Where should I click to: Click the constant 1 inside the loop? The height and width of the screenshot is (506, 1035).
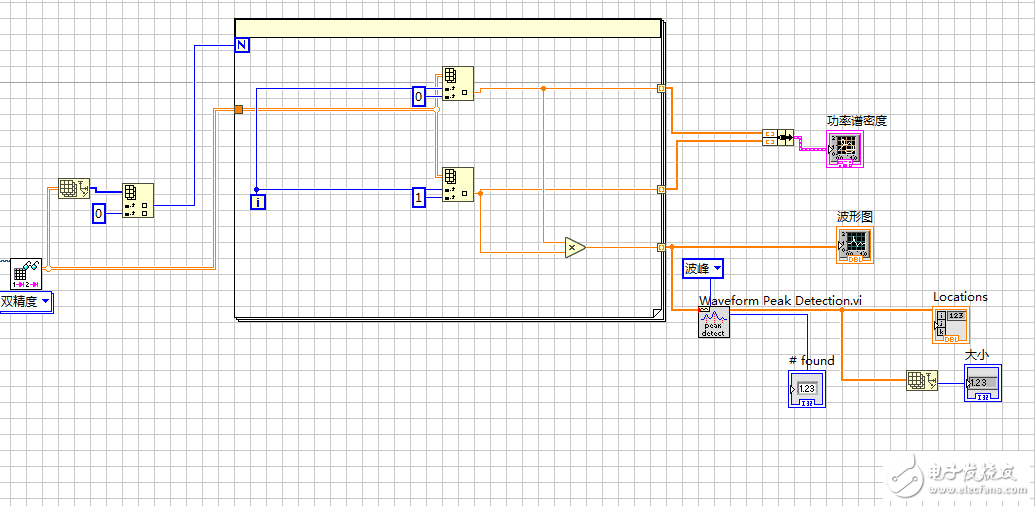pyautogui.click(x=418, y=197)
